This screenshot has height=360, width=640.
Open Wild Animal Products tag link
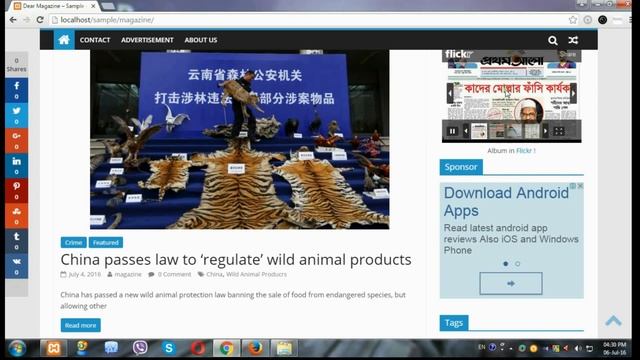(x=256, y=274)
